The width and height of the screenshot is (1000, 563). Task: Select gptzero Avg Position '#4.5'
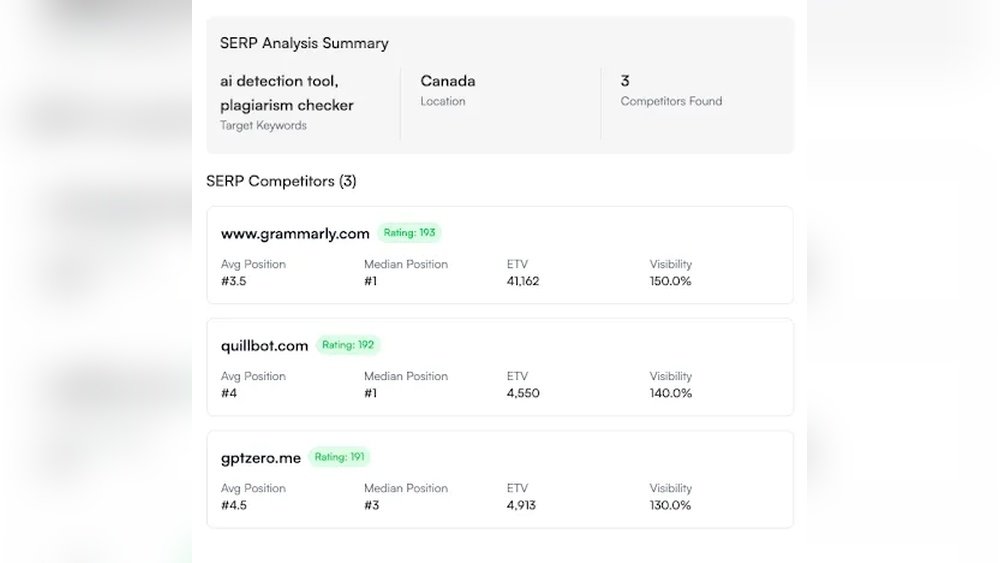(234, 506)
